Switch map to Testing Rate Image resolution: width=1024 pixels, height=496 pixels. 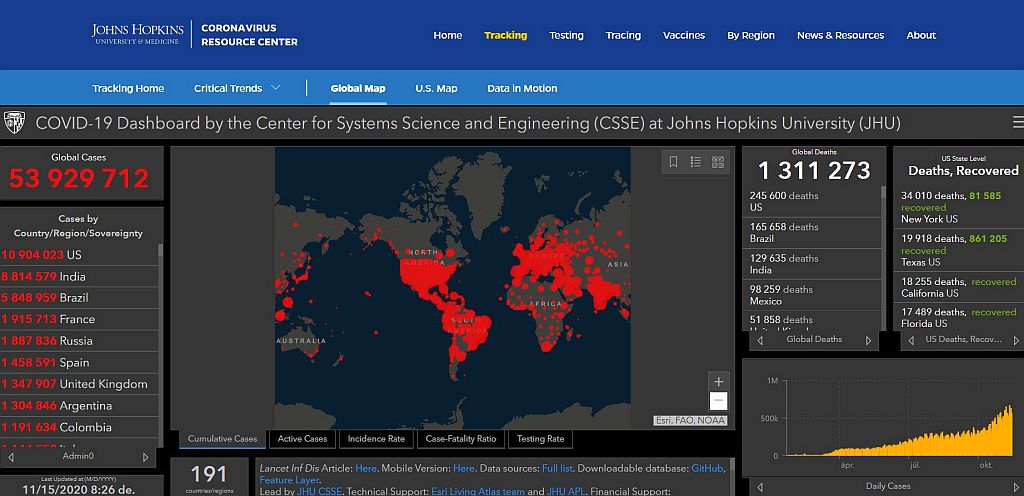pyautogui.click(x=541, y=439)
